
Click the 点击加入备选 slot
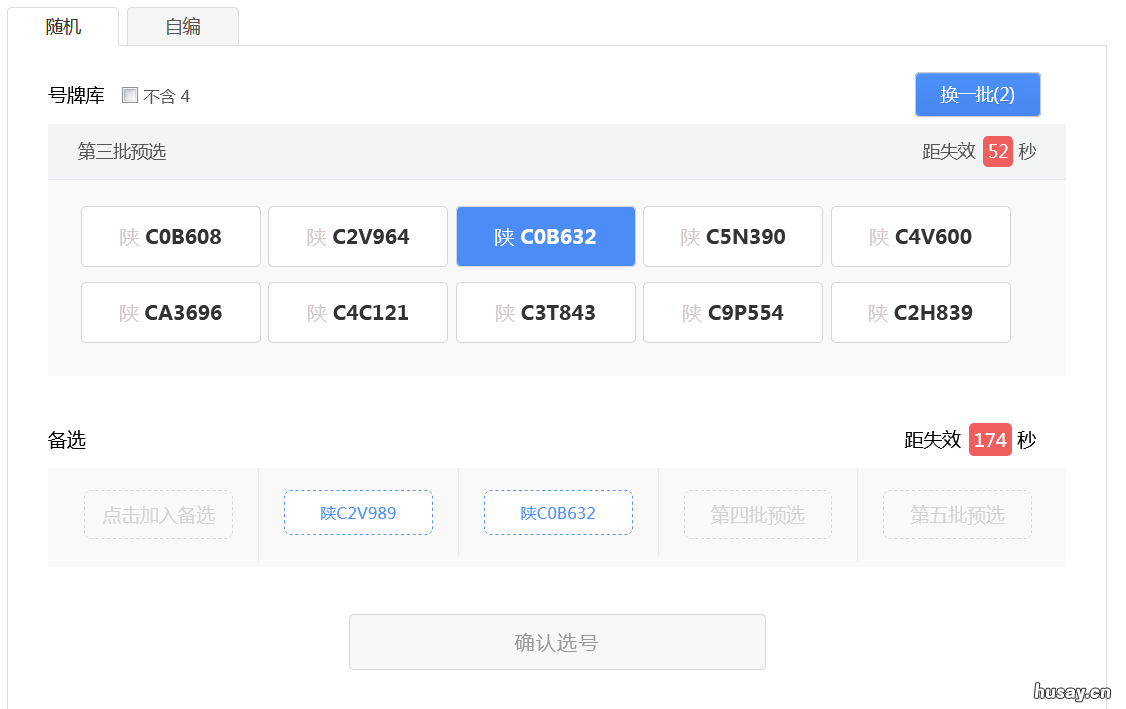click(x=157, y=512)
